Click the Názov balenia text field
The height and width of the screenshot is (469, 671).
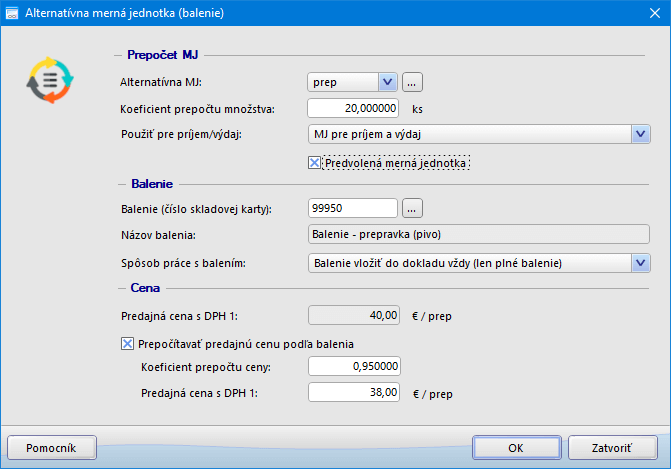478,236
